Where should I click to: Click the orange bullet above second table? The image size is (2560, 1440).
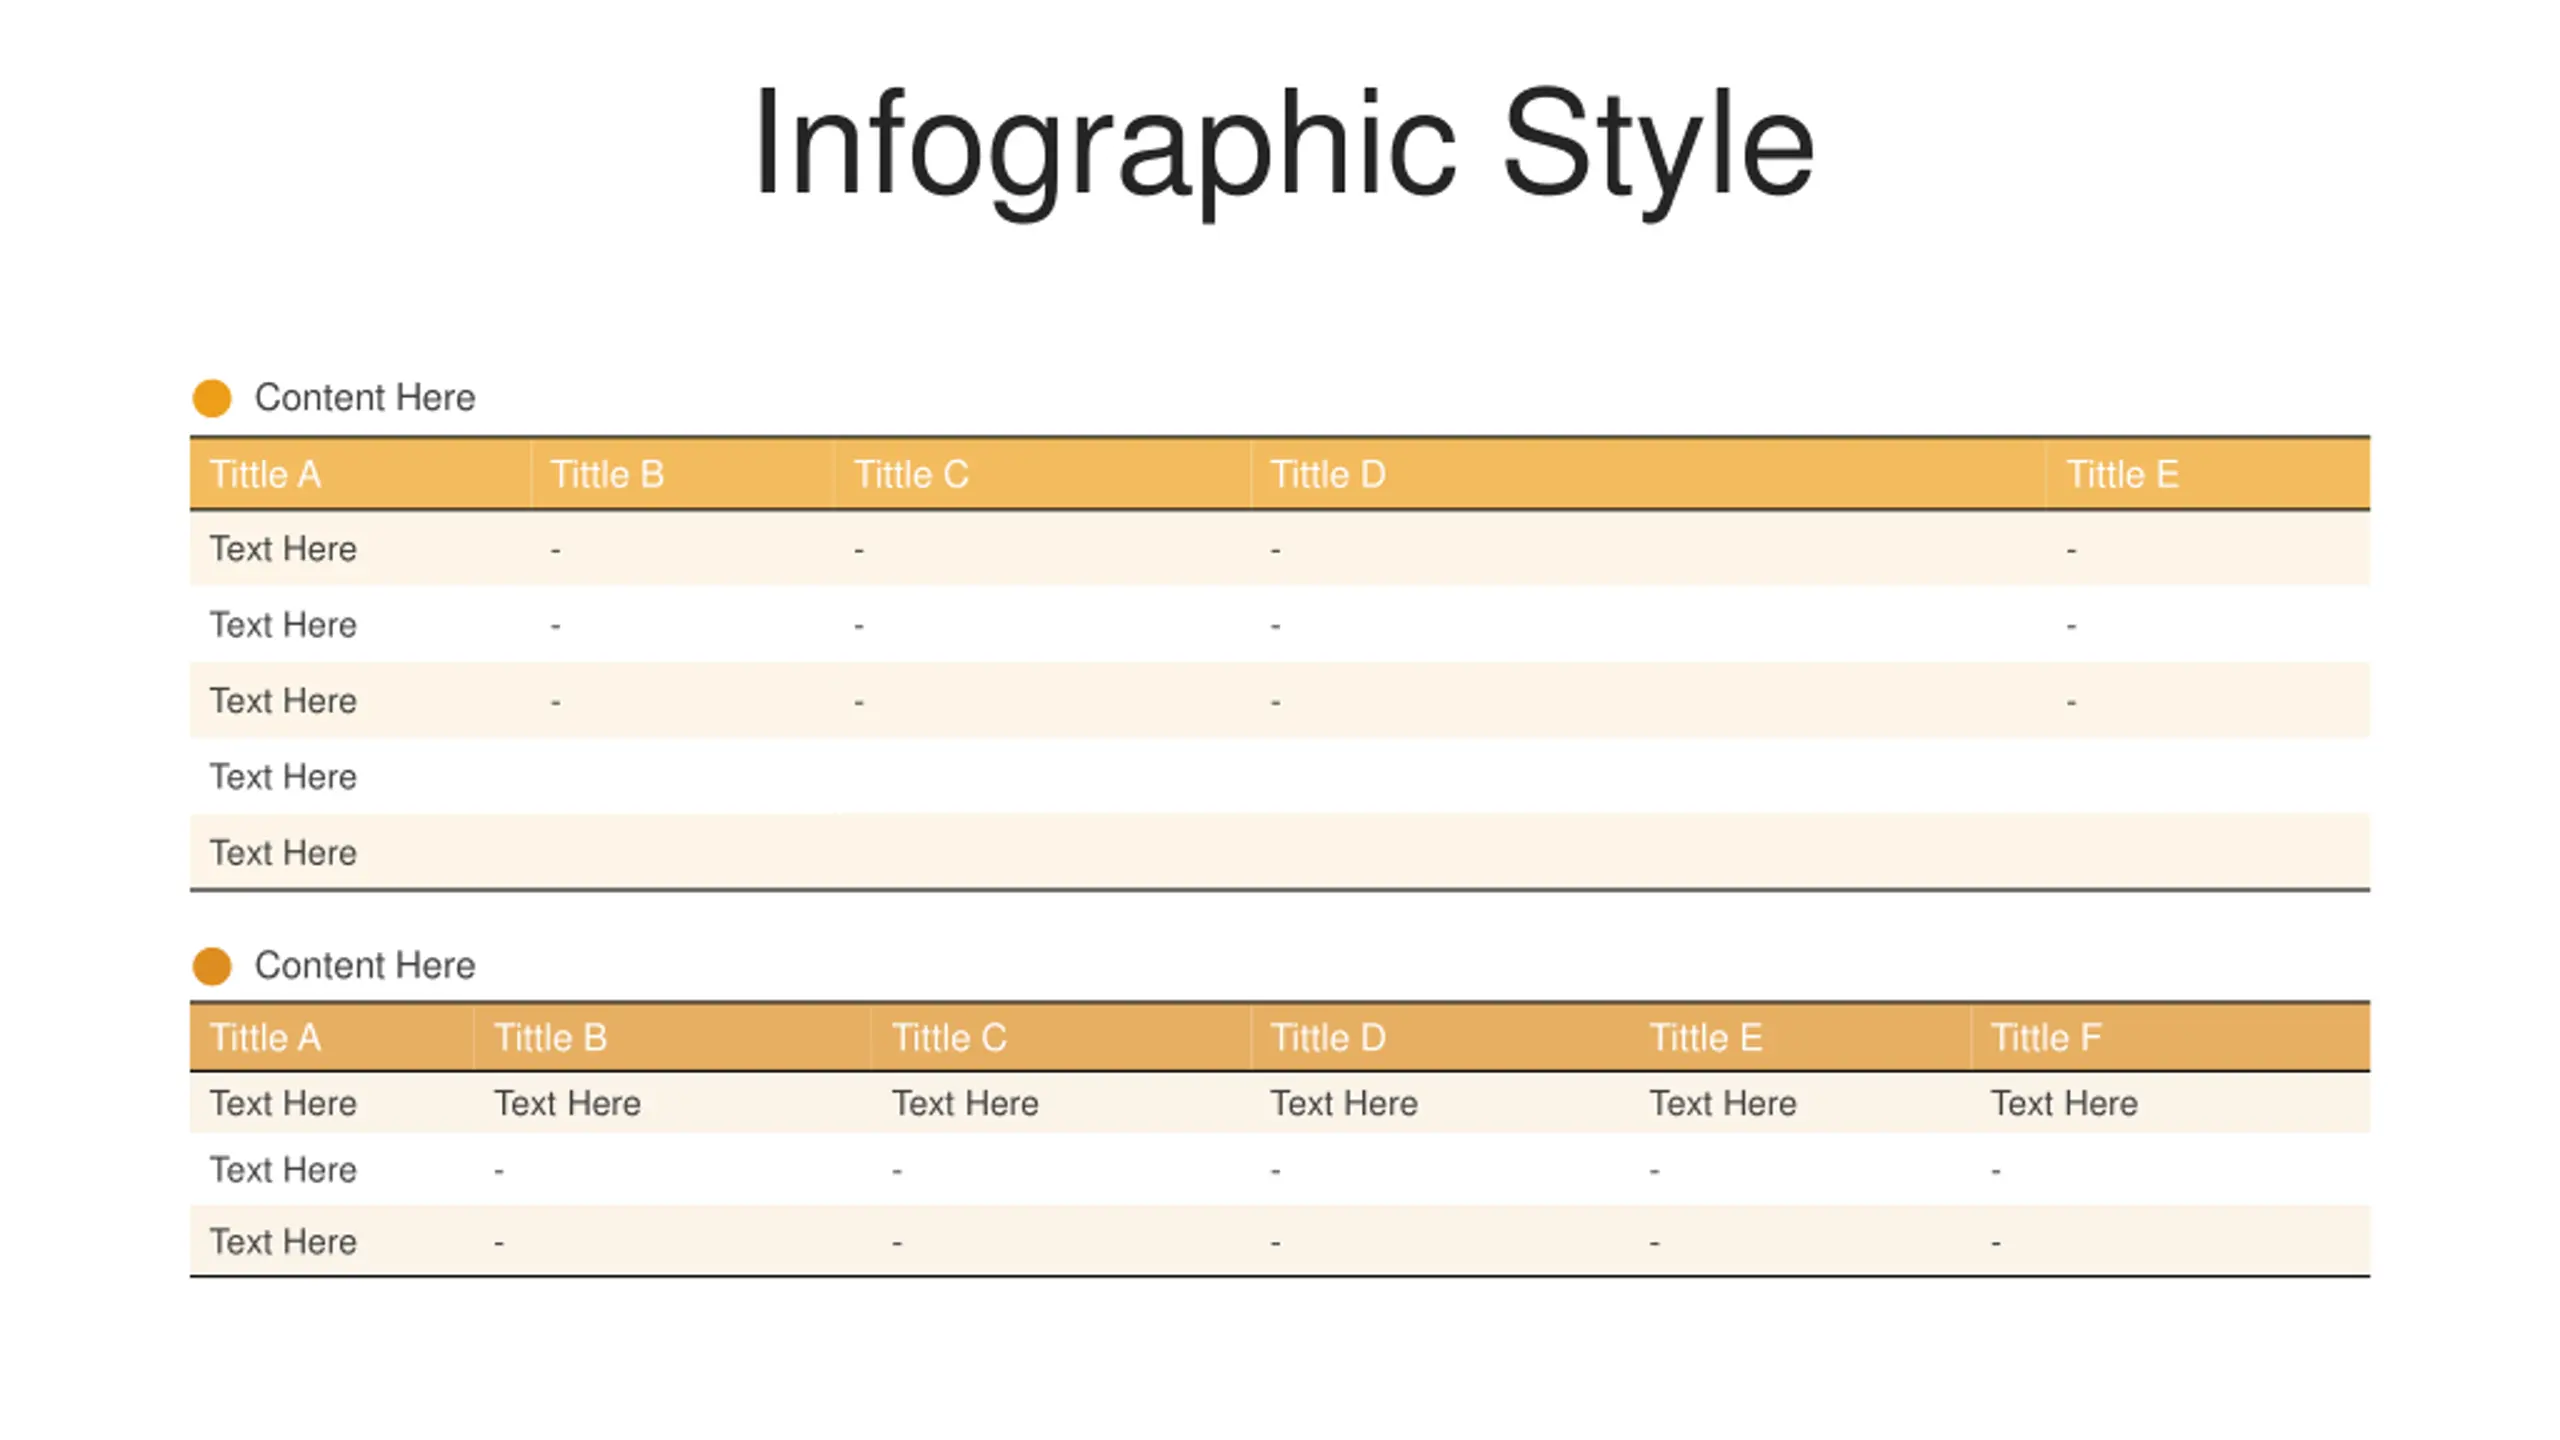212,966
